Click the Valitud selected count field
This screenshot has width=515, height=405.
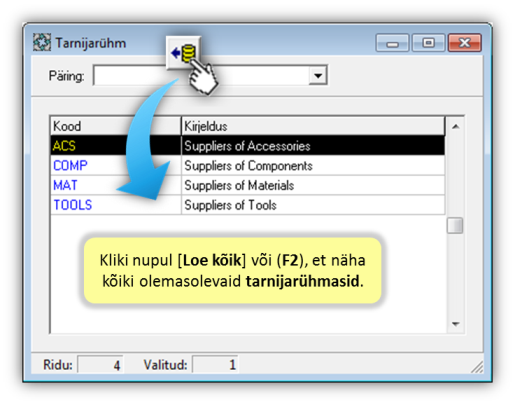click(x=215, y=365)
